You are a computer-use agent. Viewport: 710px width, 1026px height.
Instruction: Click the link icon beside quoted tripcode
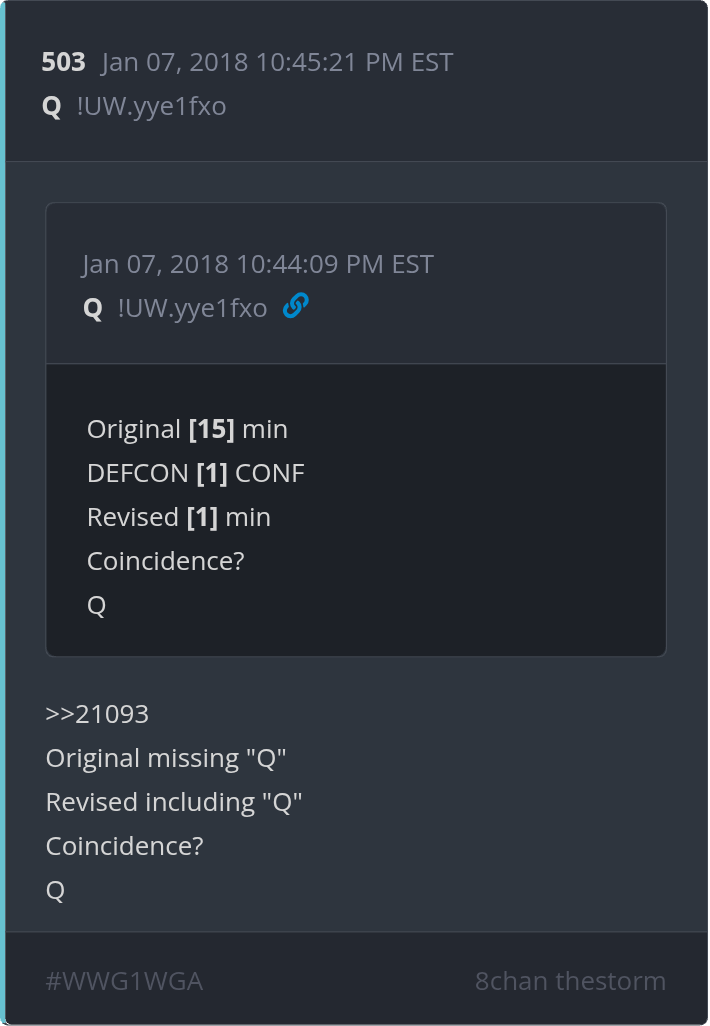pos(295,306)
